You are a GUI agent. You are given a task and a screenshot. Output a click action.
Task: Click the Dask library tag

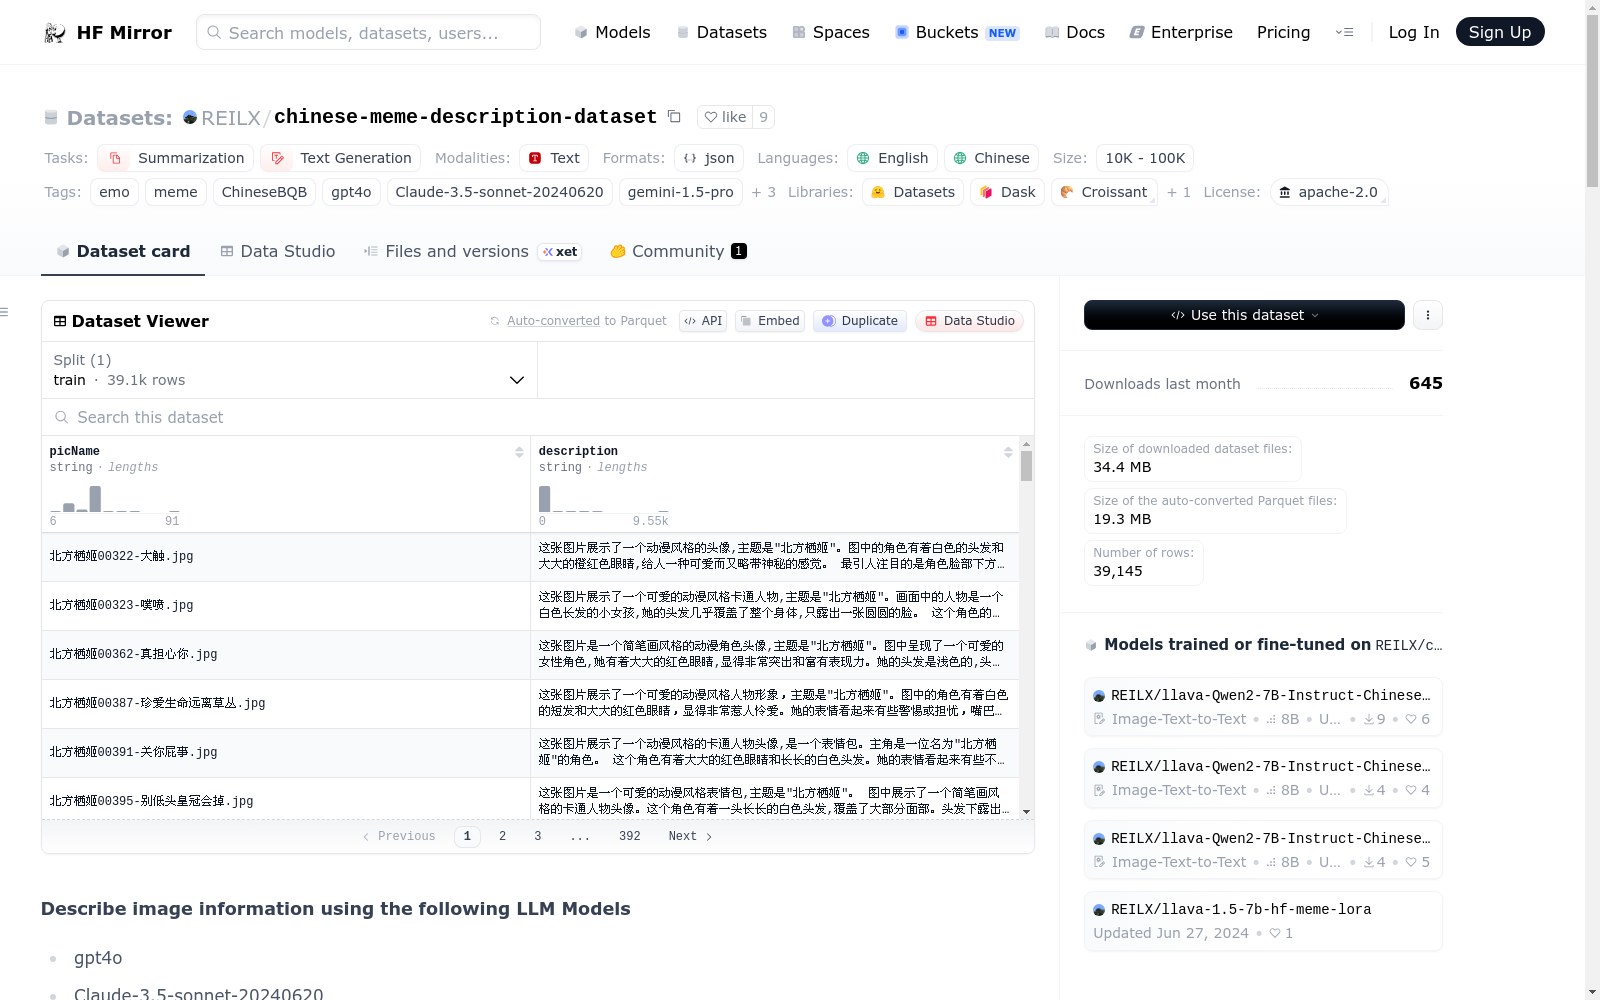pyautogui.click(x=1007, y=192)
